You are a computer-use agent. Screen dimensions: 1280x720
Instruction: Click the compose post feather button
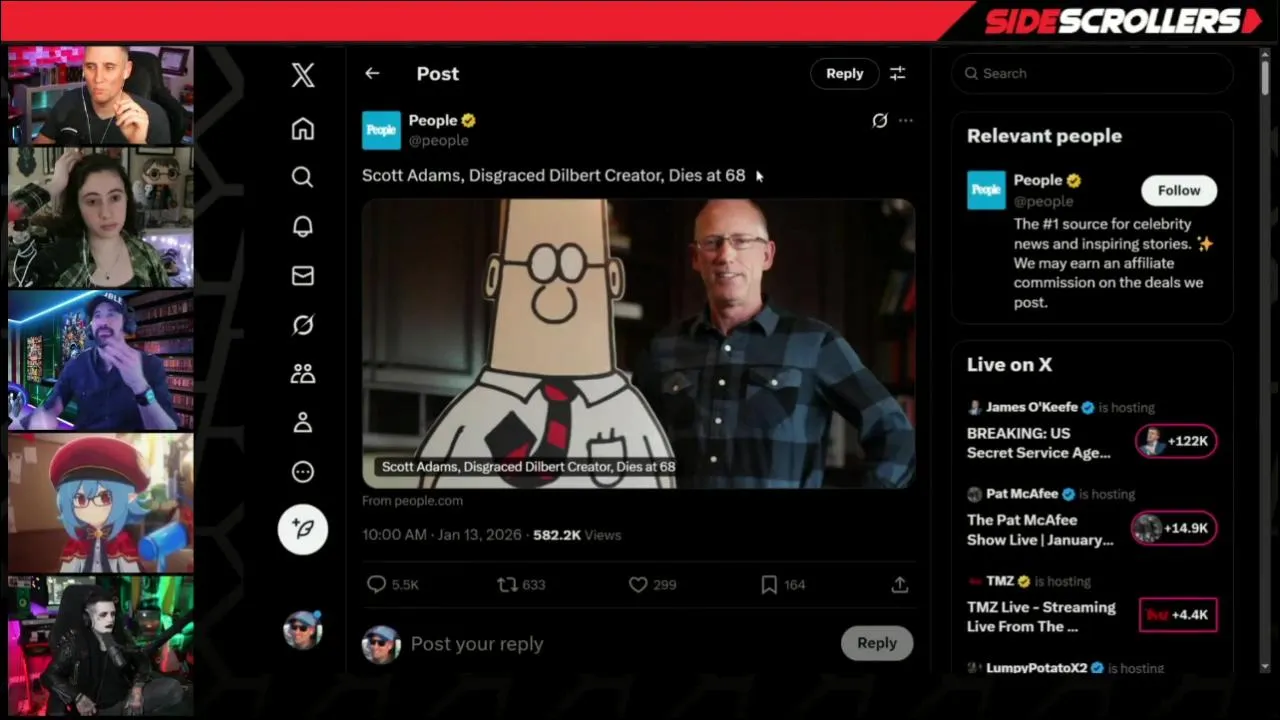click(303, 529)
